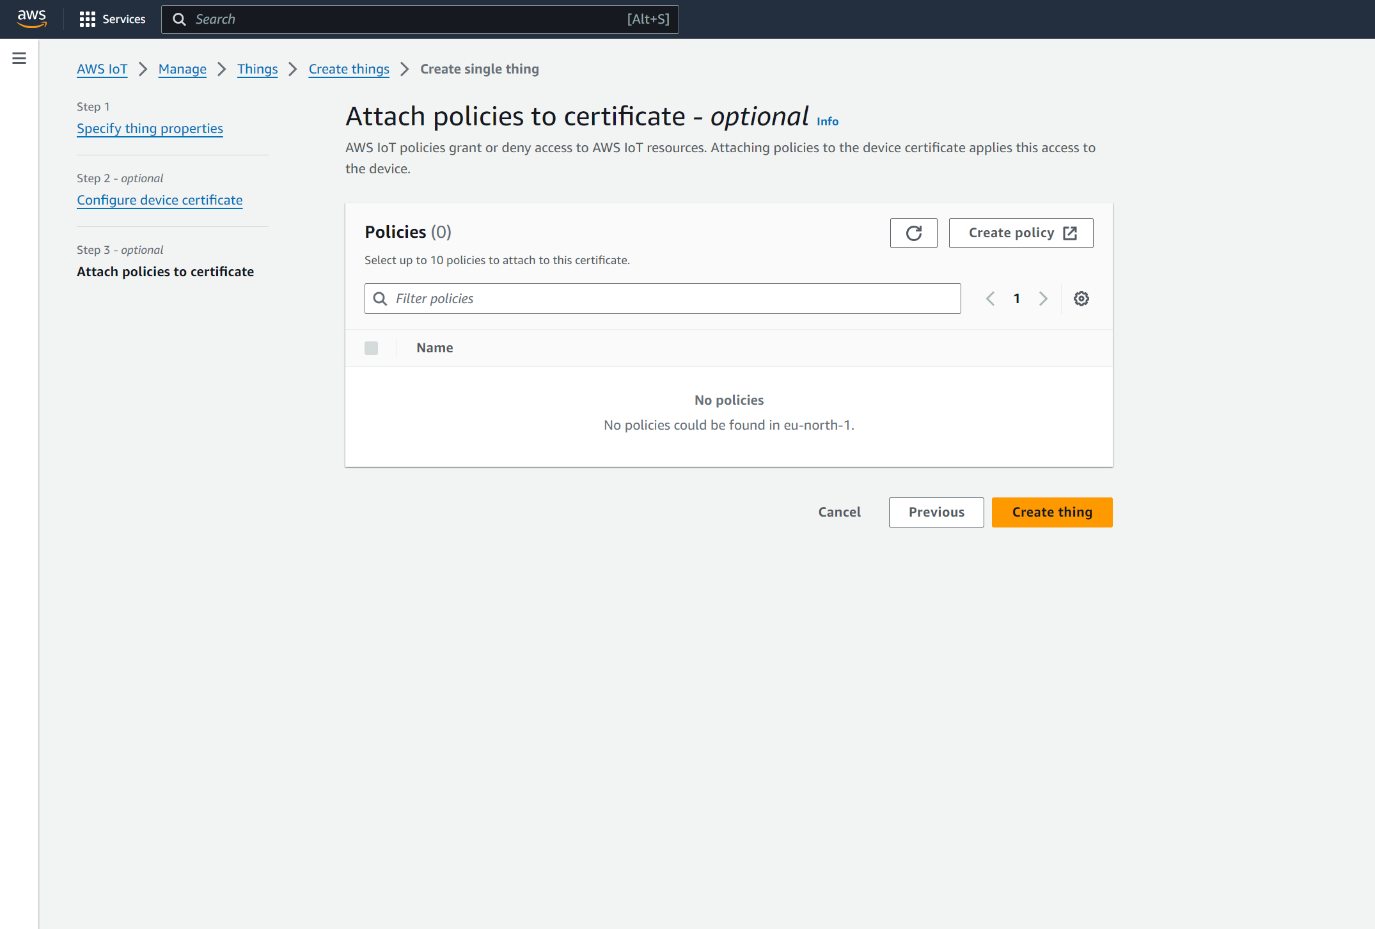Screen dimensions: 1375x929
Task: Select the Things breadcrumb link
Action: pyautogui.click(x=257, y=69)
